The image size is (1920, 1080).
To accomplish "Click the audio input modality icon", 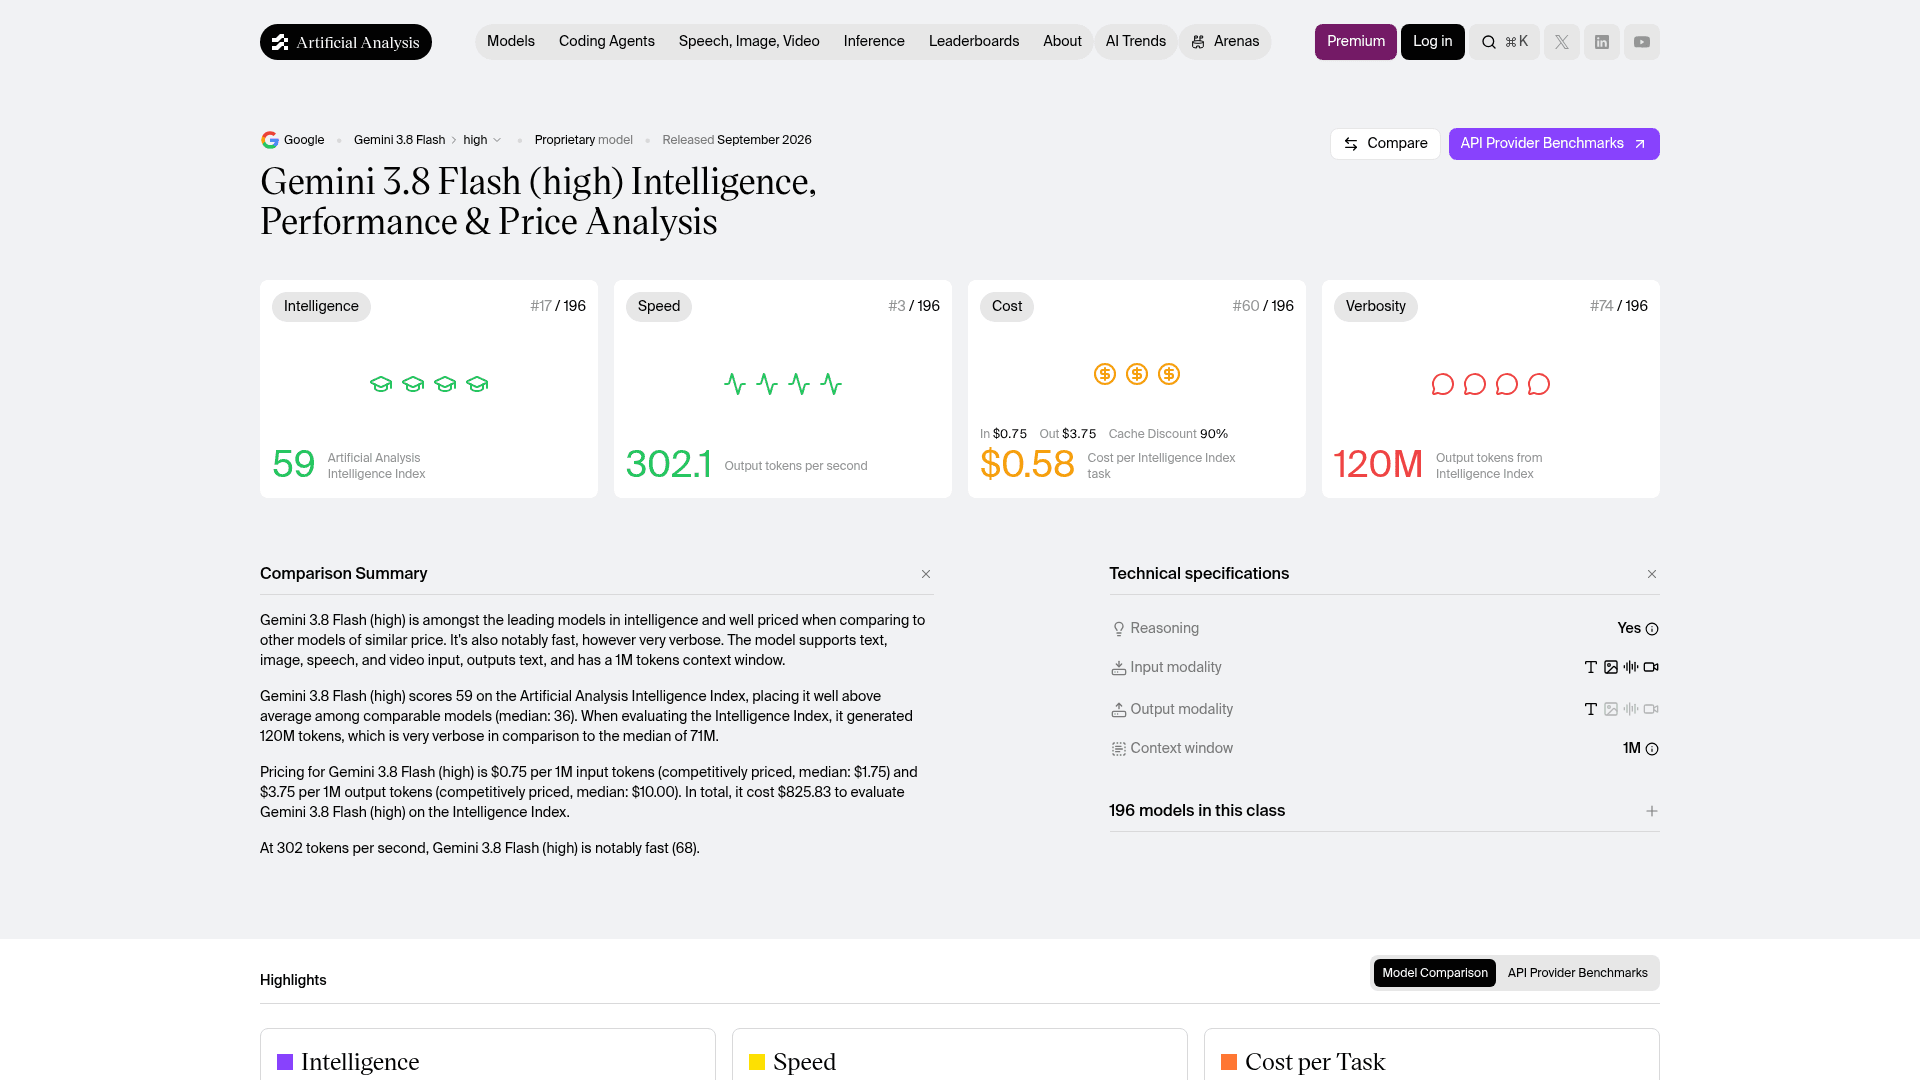I will (x=1631, y=667).
